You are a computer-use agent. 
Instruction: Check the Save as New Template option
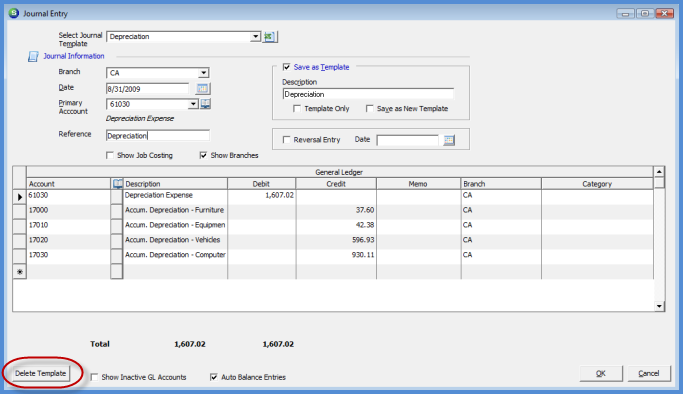coord(369,108)
